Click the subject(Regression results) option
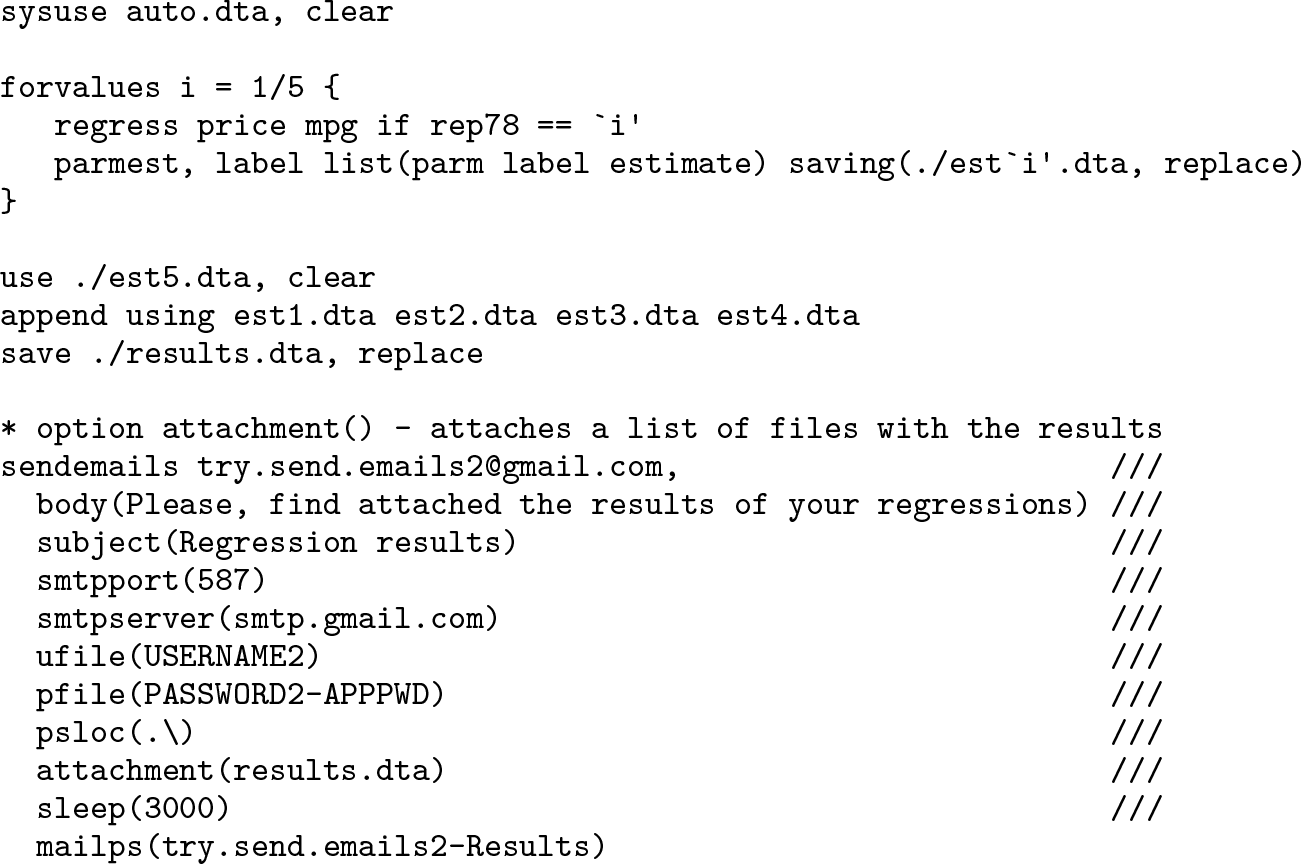1301x864 pixels. click(x=277, y=544)
